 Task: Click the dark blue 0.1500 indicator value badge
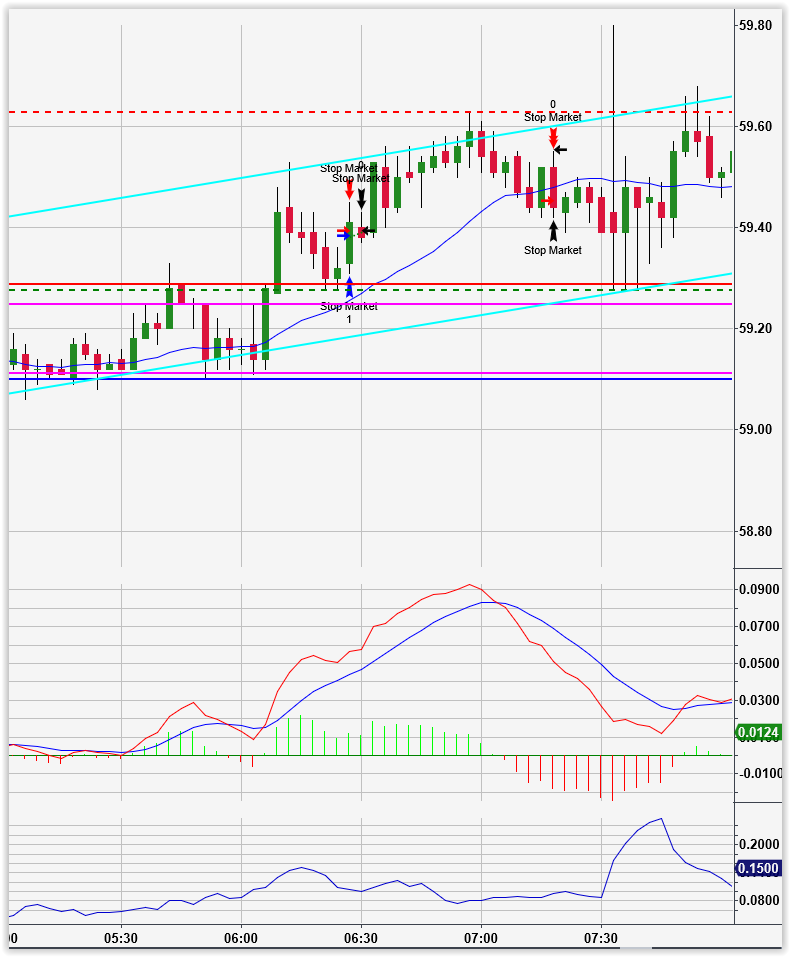(x=759, y=869)
